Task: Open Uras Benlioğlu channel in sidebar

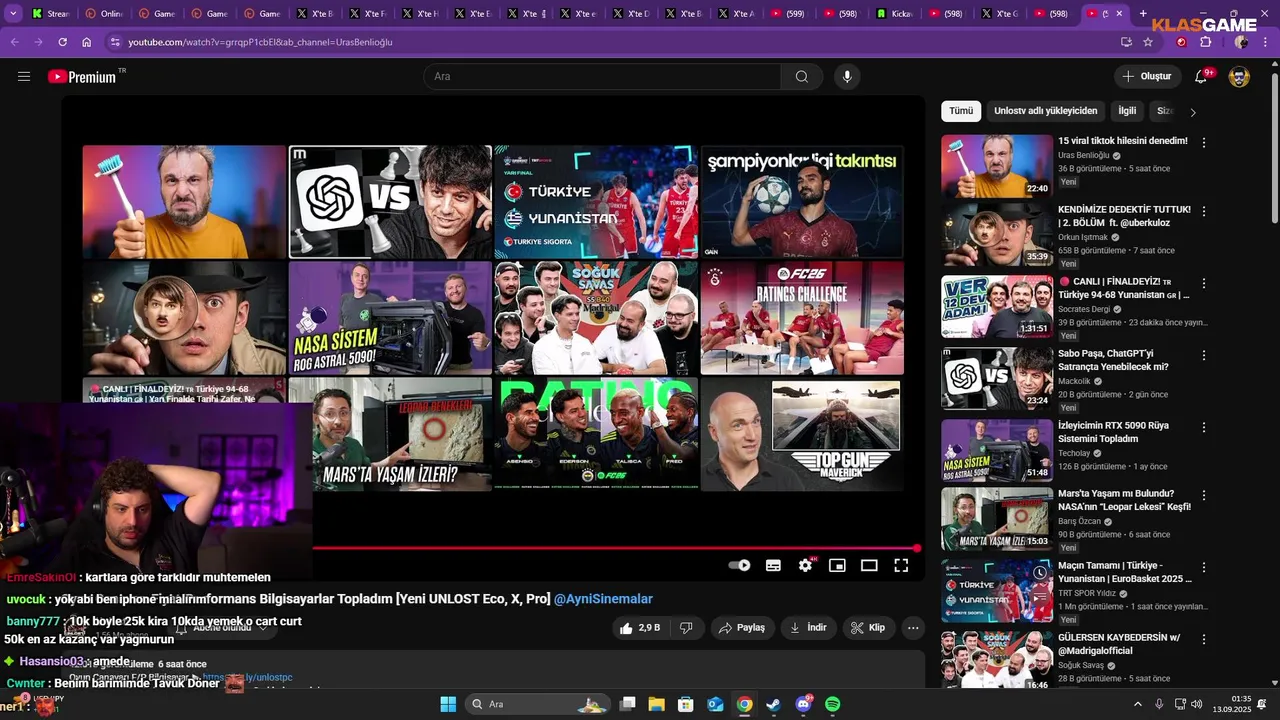Action: [x=1084, y=155]
